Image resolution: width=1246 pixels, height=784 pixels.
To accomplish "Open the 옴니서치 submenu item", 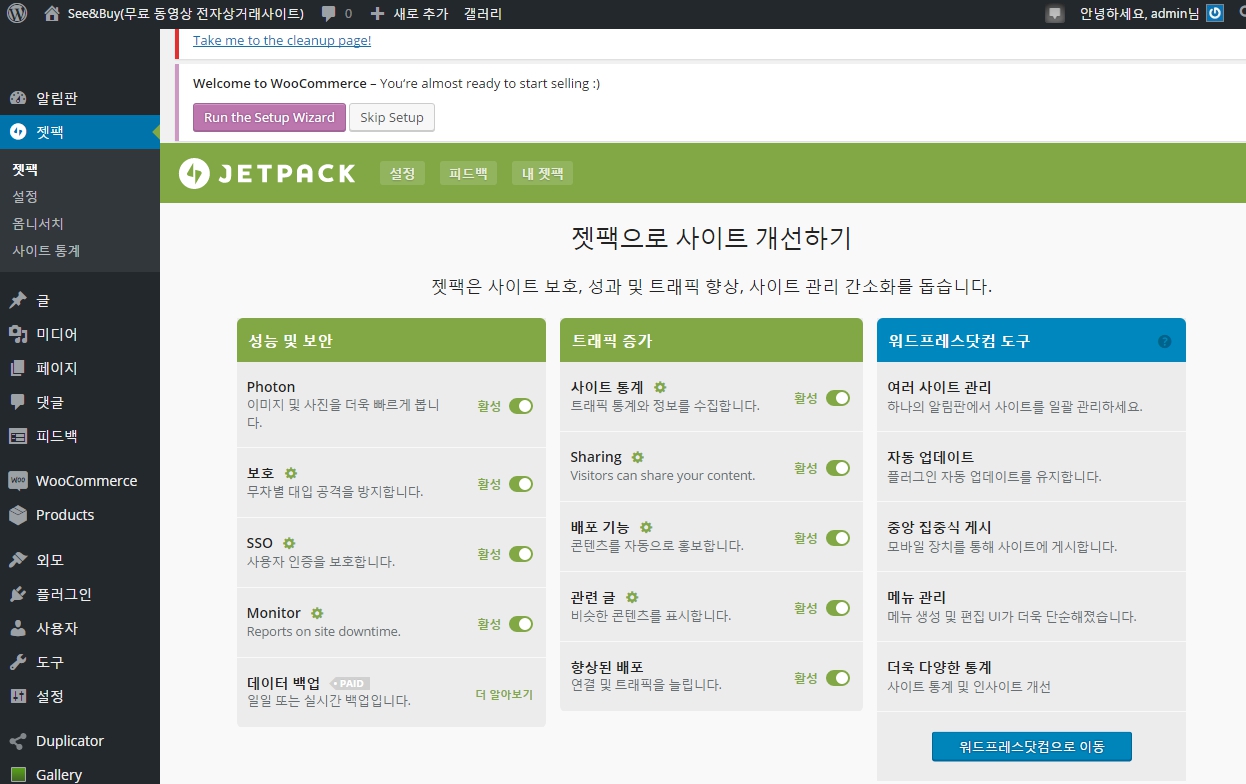I will tap(38, 224).
